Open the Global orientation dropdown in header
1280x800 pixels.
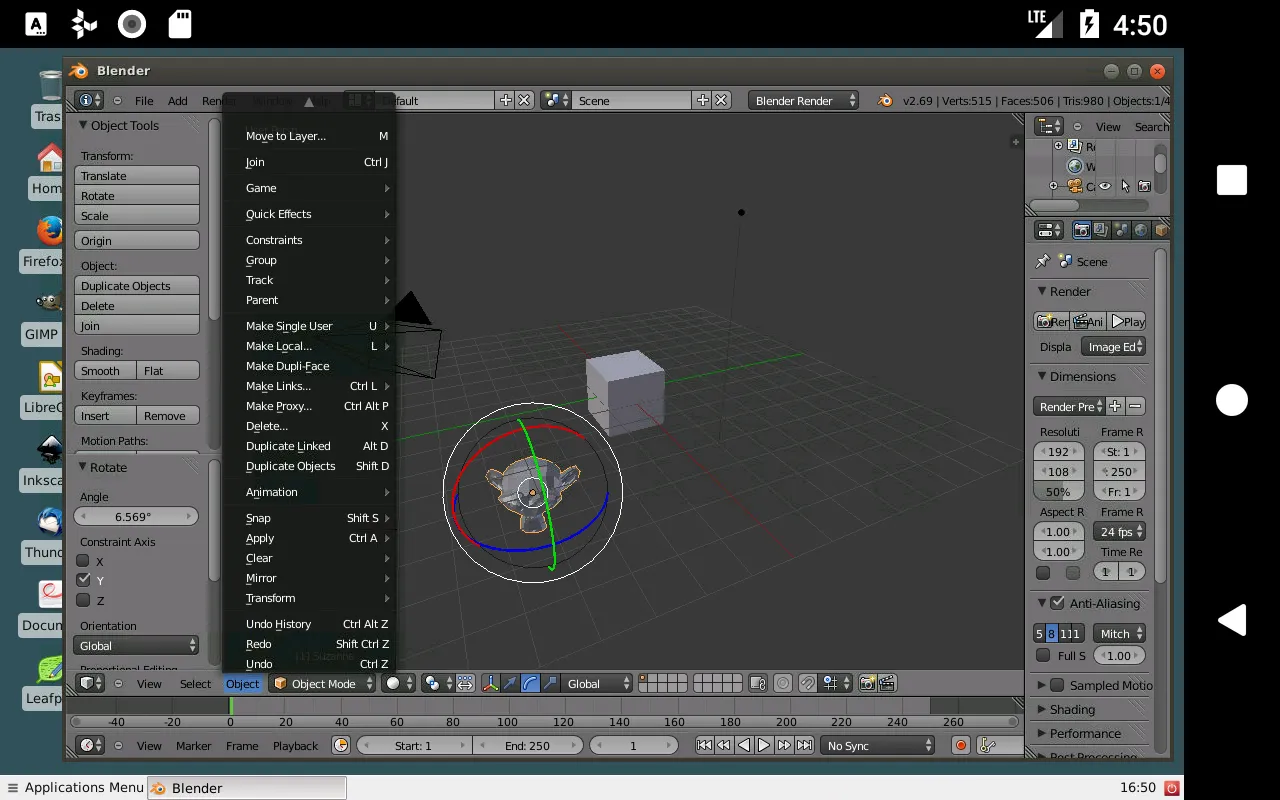click(x=597, y=684)
